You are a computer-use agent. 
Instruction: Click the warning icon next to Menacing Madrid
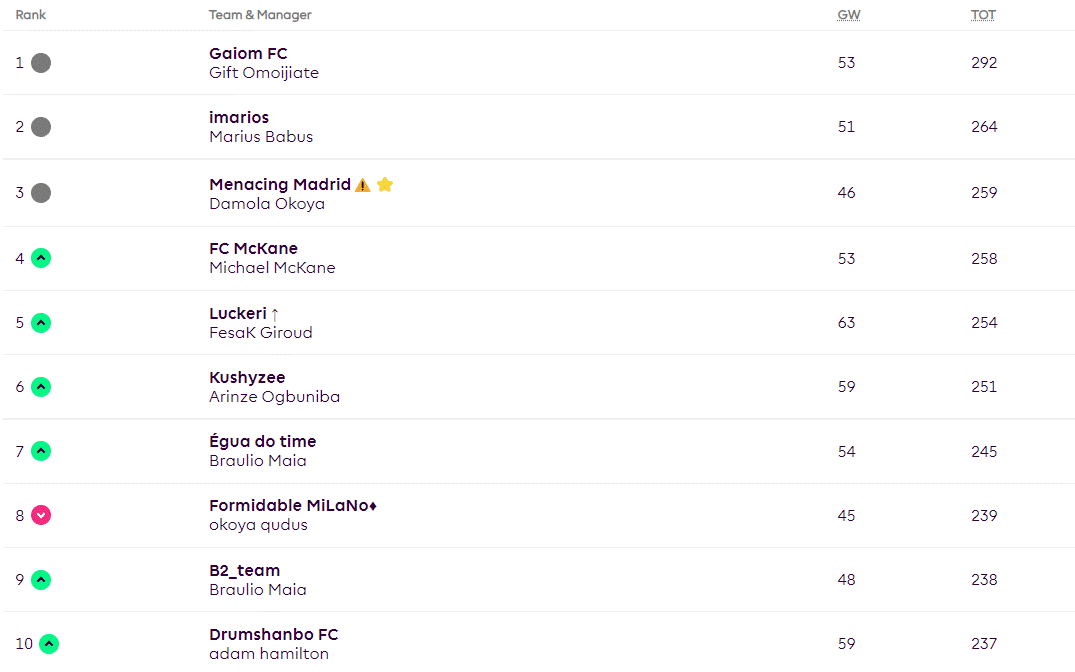point(363,185)
